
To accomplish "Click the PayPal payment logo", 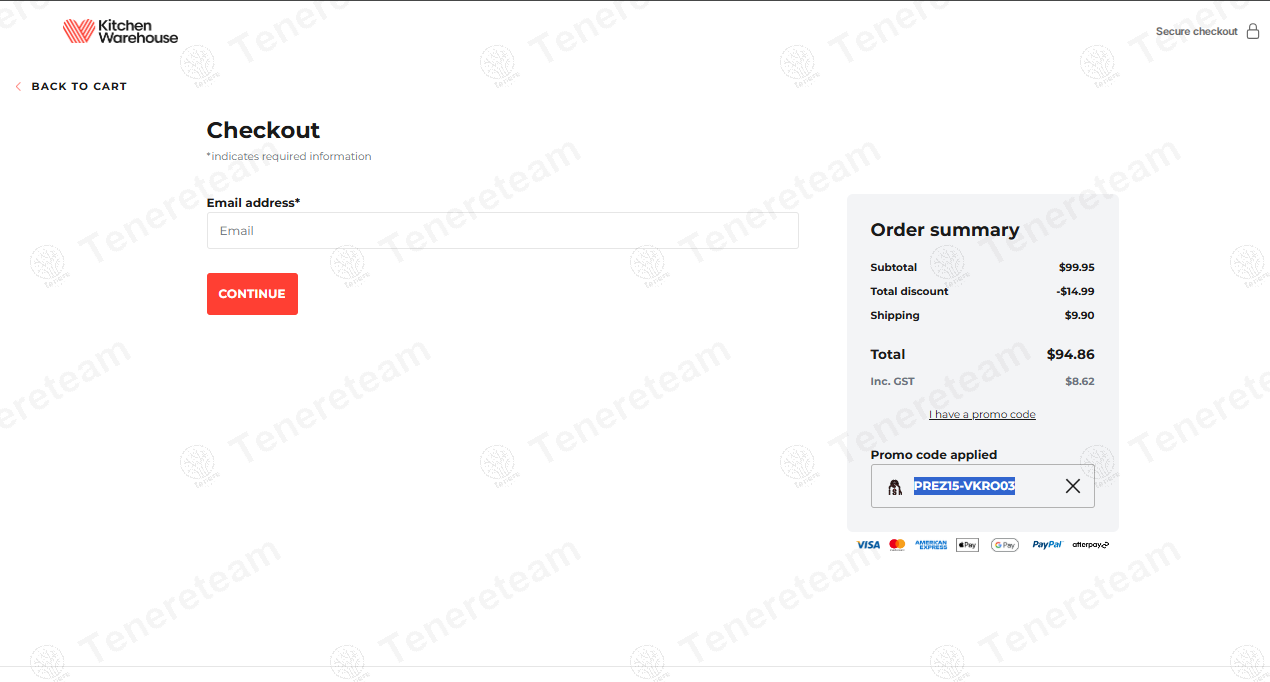I will (1047, 545).
